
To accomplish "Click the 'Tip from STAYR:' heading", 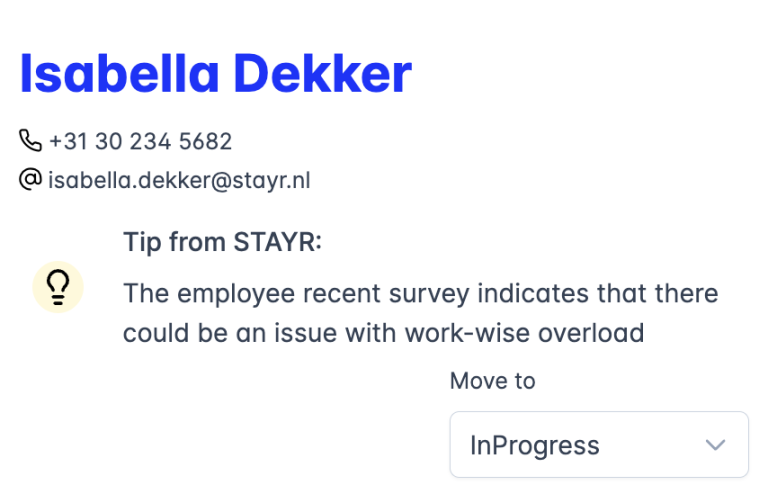I will 222,242.
